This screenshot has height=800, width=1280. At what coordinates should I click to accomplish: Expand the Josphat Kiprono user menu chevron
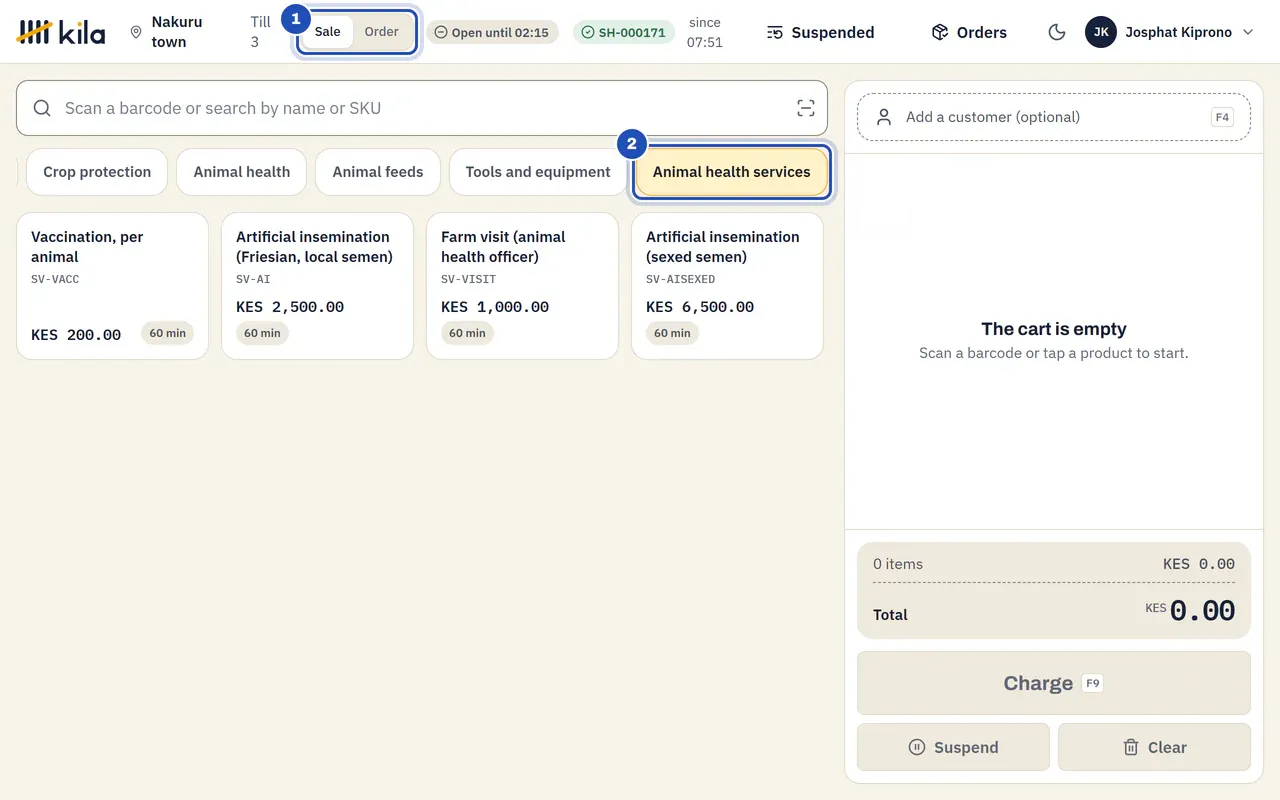[1248, 32]
